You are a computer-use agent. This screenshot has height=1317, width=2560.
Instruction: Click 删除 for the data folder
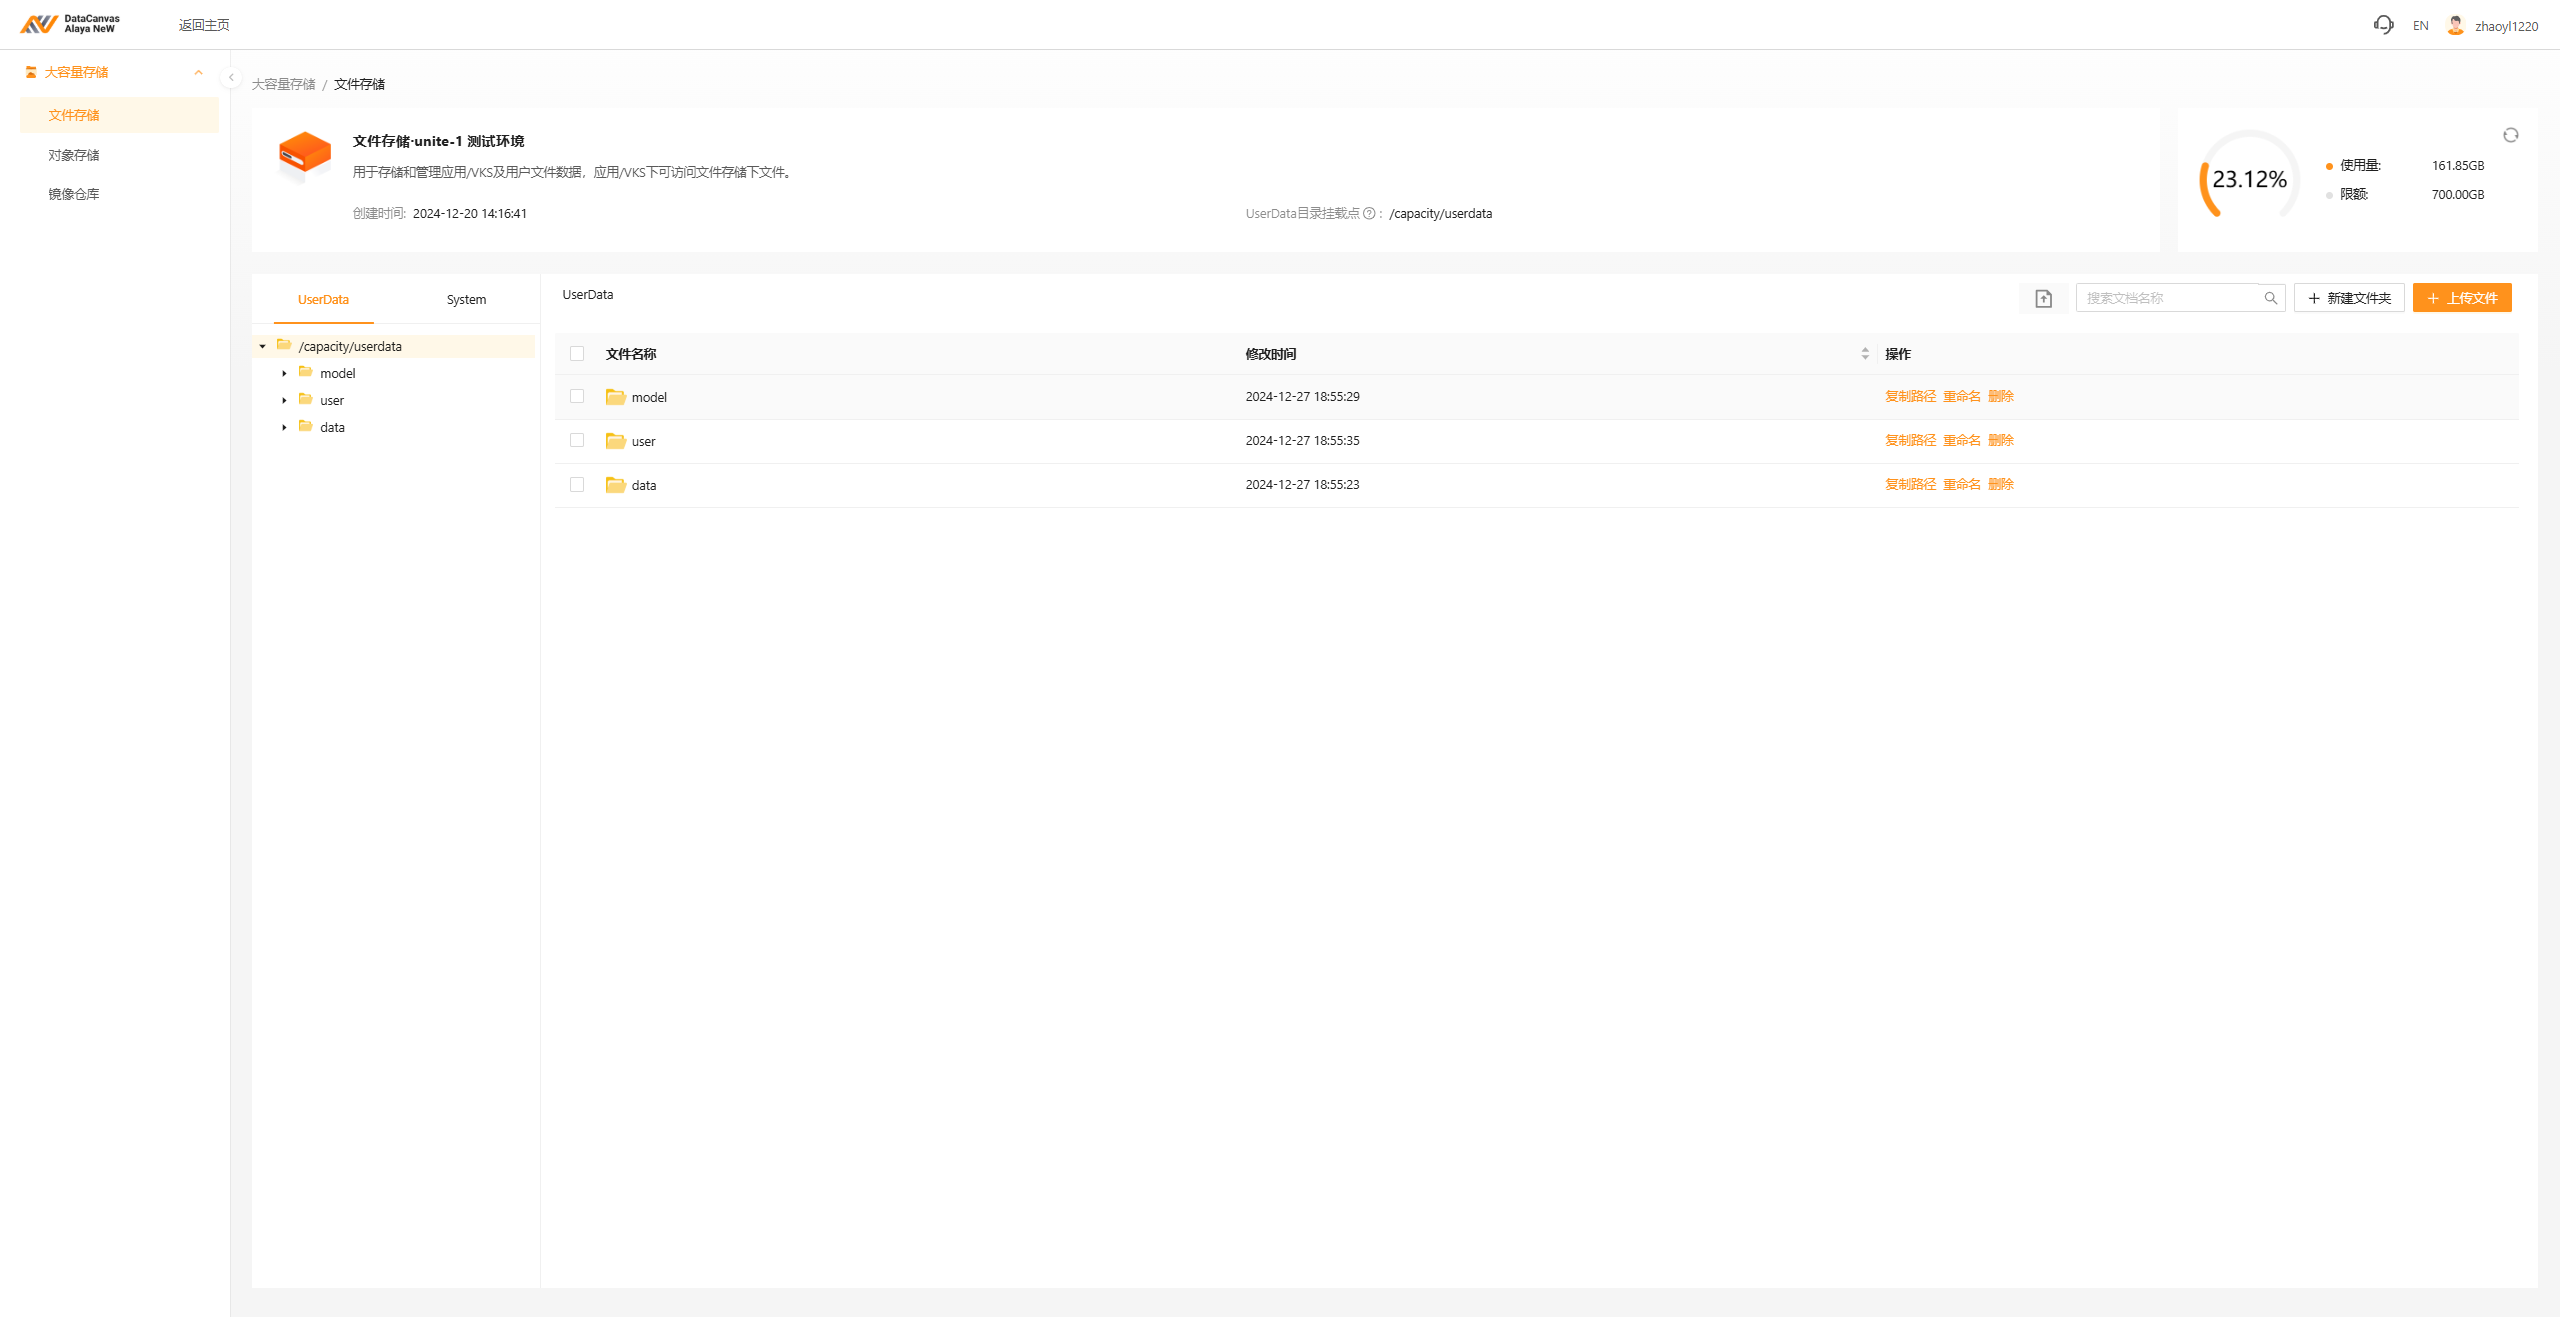(x=2000, y=484)
